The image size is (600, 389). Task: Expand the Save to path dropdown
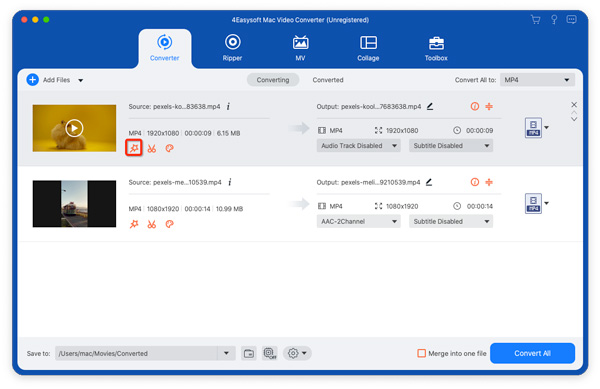pyautogui.click(x=226, y=353)
